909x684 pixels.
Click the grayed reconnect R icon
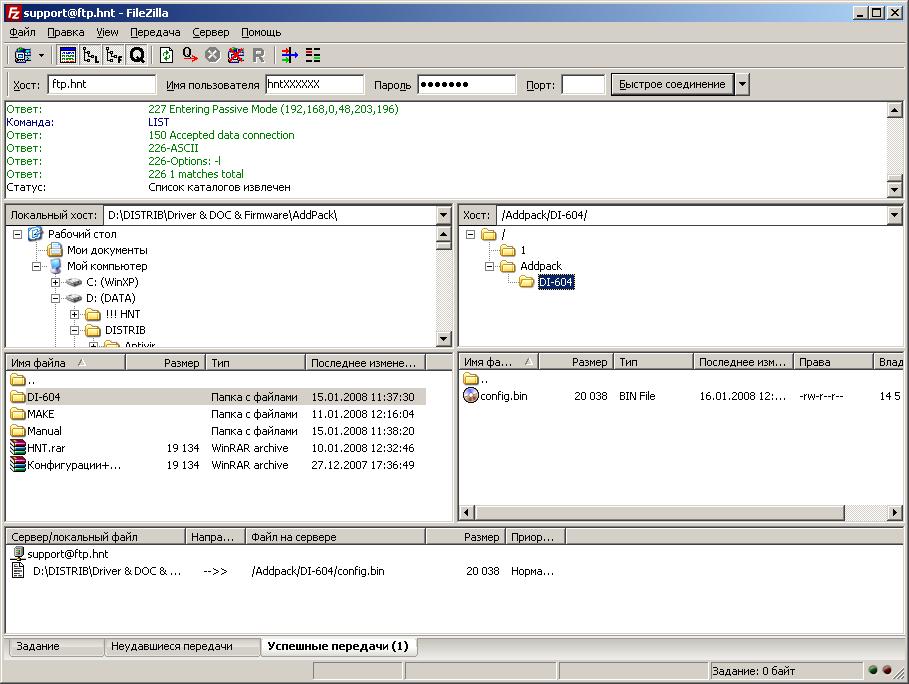coord(258,55)
